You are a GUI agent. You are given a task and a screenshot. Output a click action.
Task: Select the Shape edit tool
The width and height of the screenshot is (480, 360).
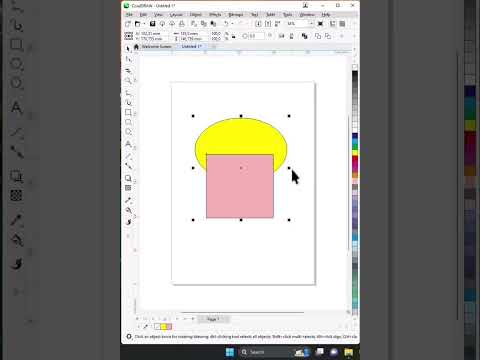point(128,59)
